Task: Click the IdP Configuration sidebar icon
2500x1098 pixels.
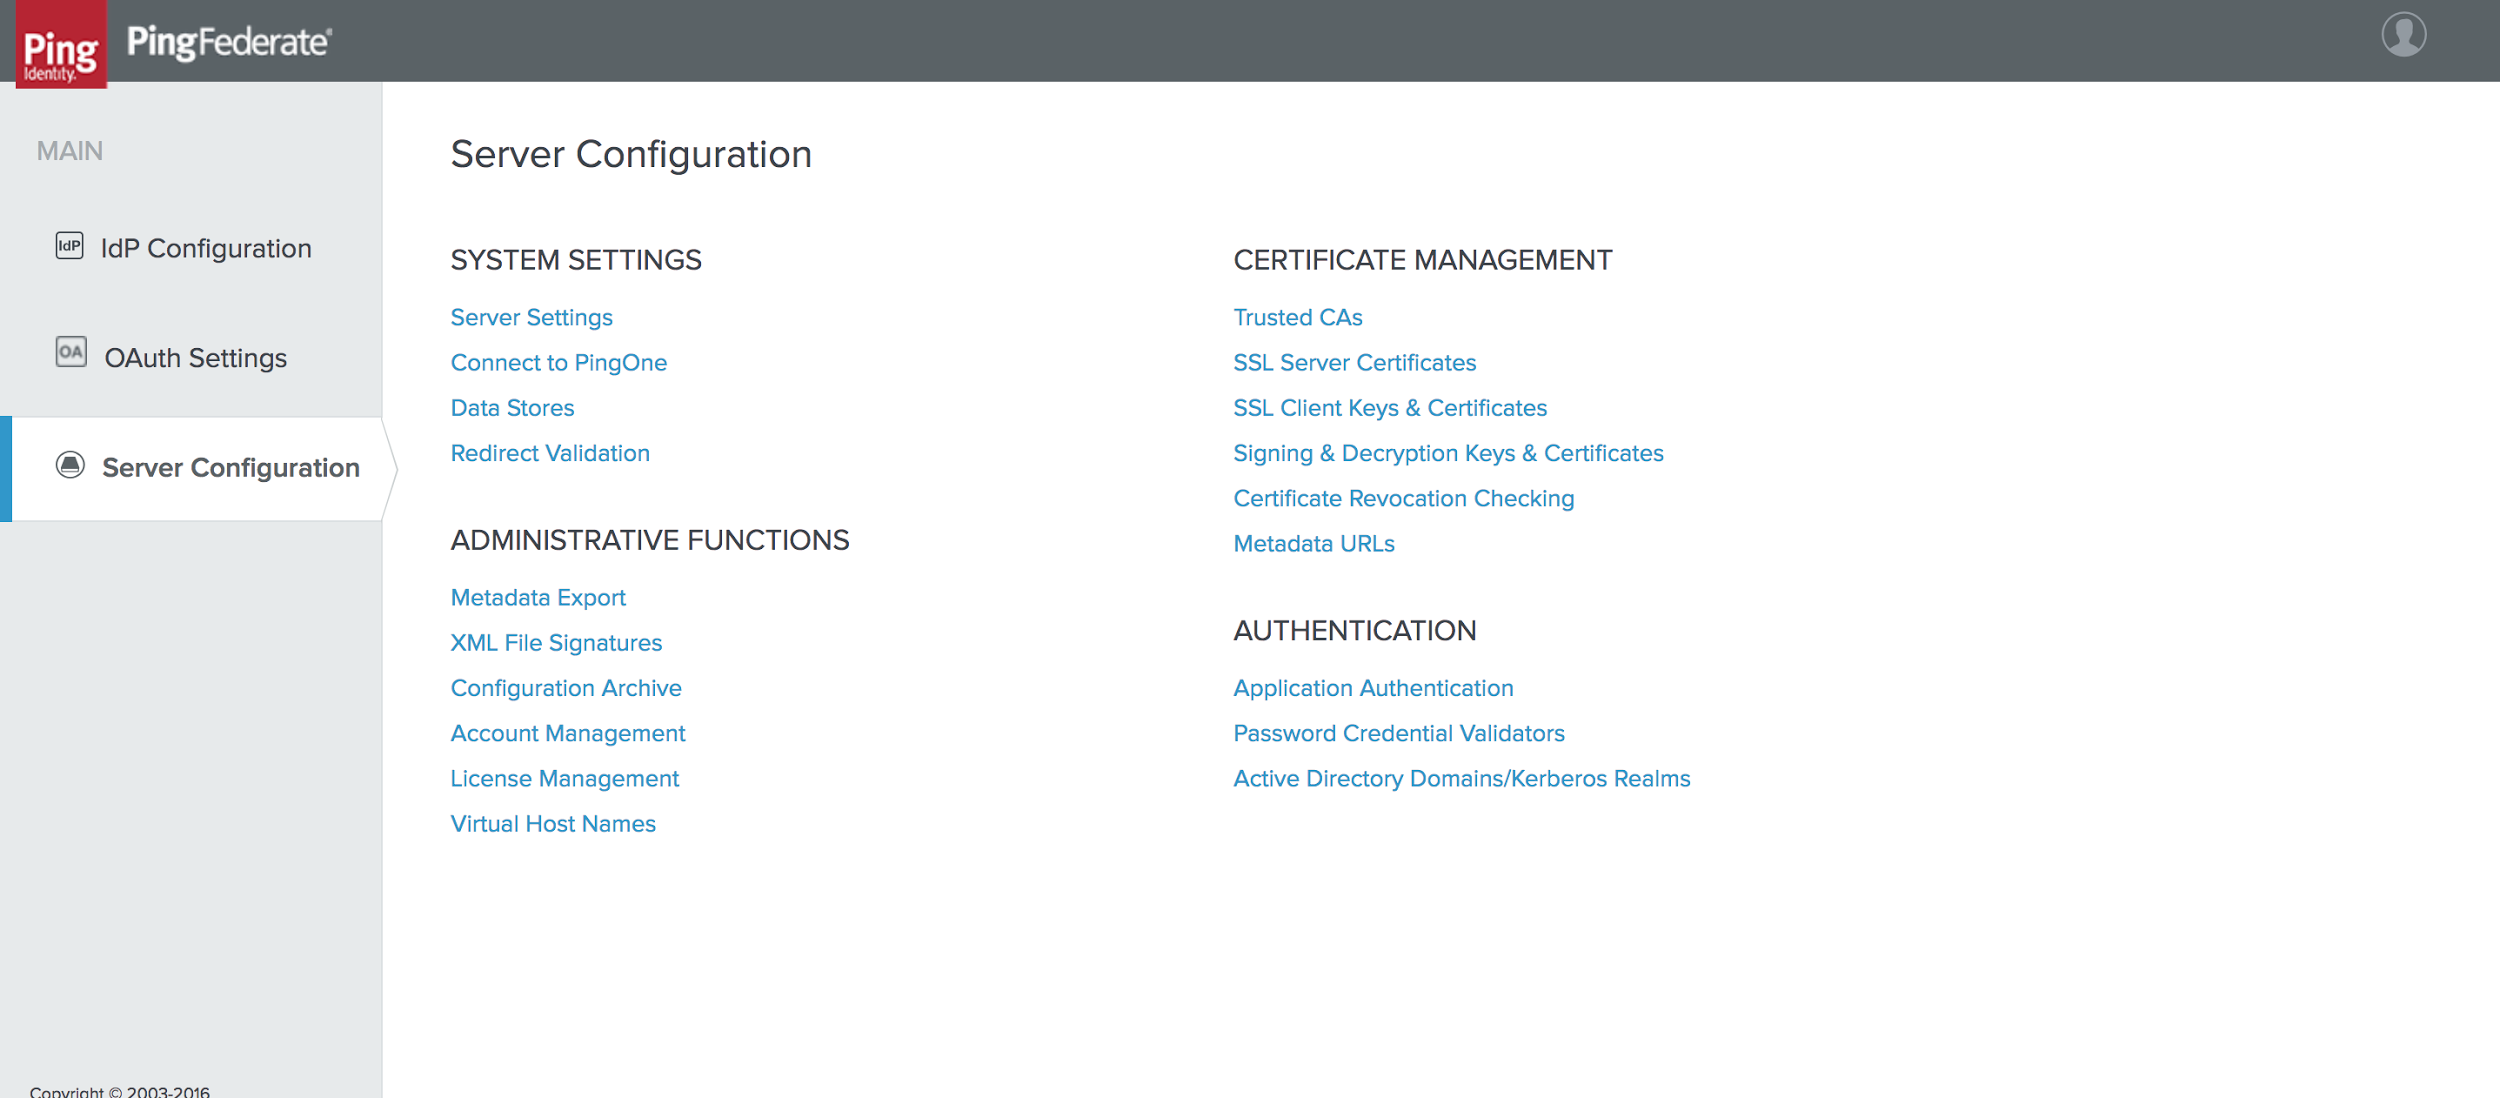Action: click(x=69, y=246)
